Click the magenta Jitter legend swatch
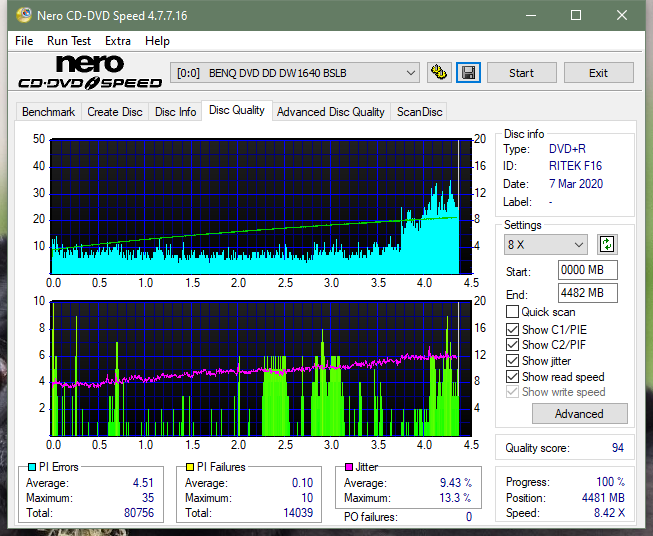 (x=349, y=467)
